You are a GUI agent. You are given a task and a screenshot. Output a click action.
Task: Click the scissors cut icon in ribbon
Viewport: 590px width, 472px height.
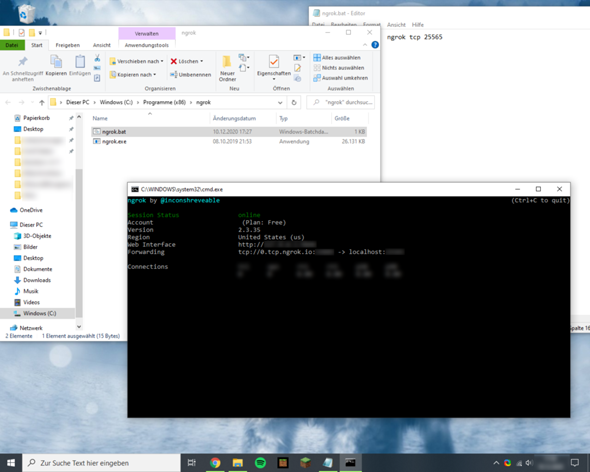[97, 58]
